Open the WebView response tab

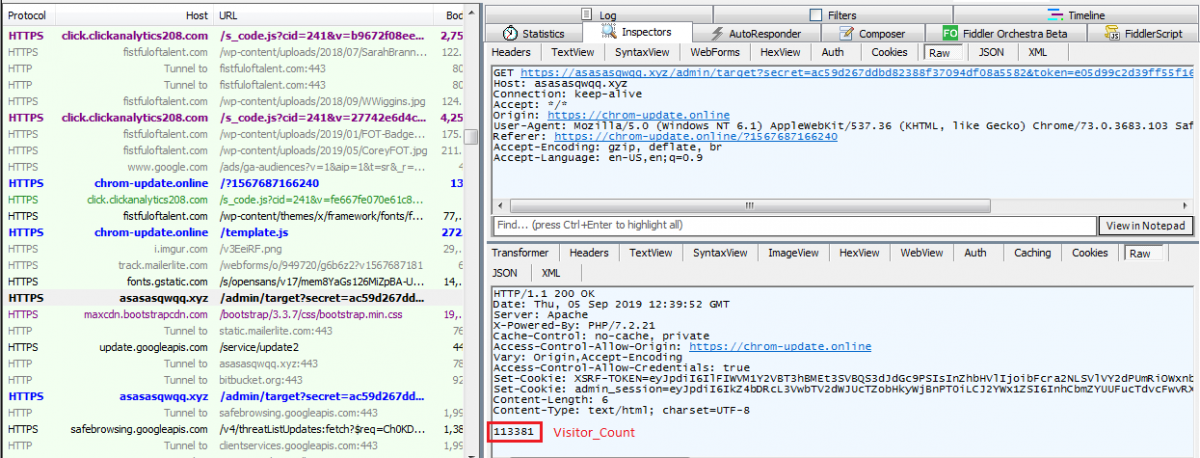tap(922, 253)
